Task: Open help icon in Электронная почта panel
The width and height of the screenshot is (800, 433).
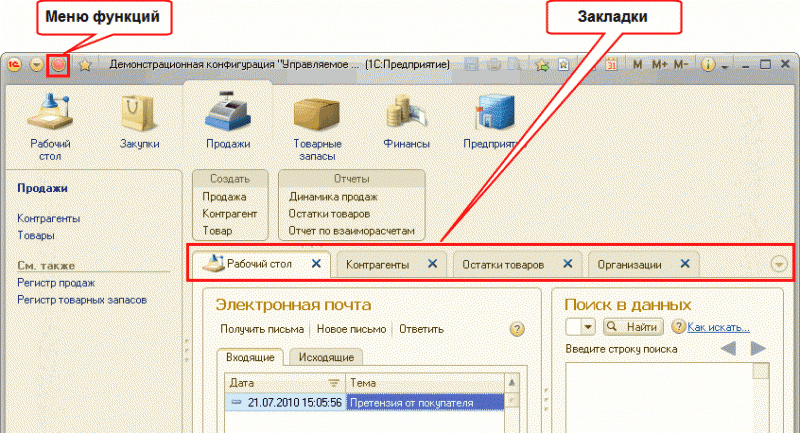Action: pyautogui.click(x=517, y=329)
